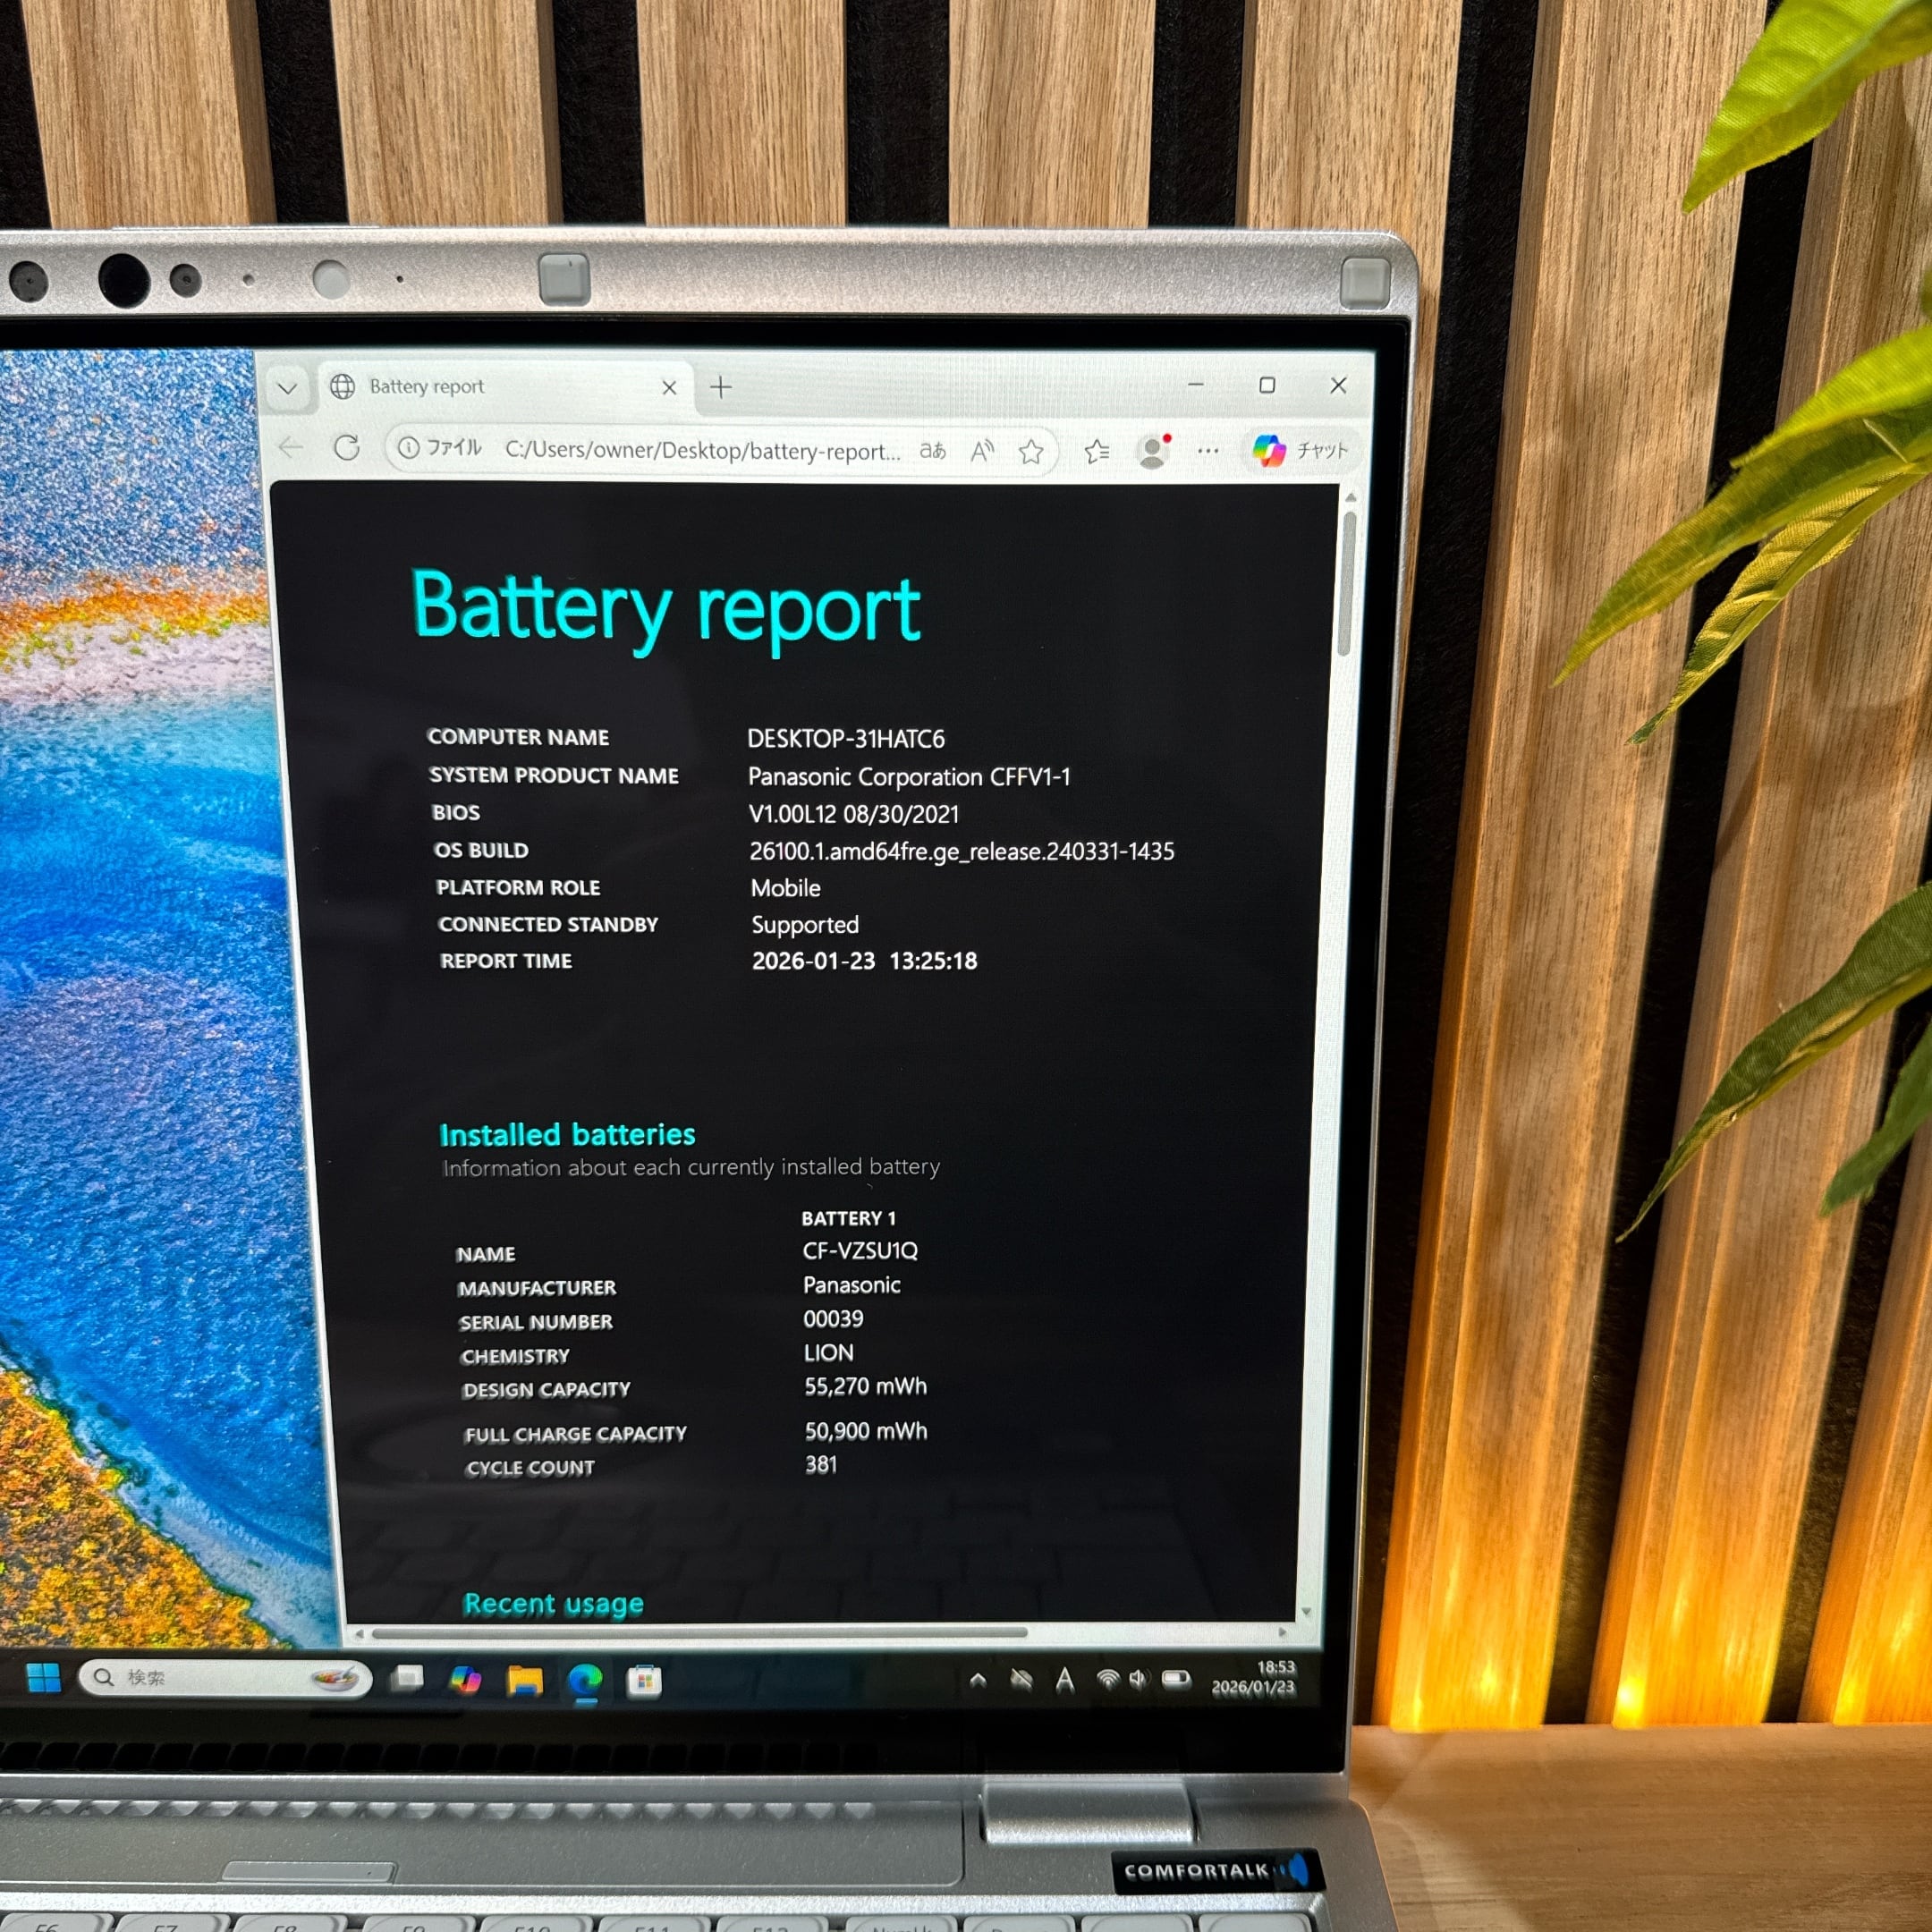Viewport: 1932px width, 1932px height.
Task: Click the battery name CF-VZSU1Q
Action: [x=860, y=1251]
